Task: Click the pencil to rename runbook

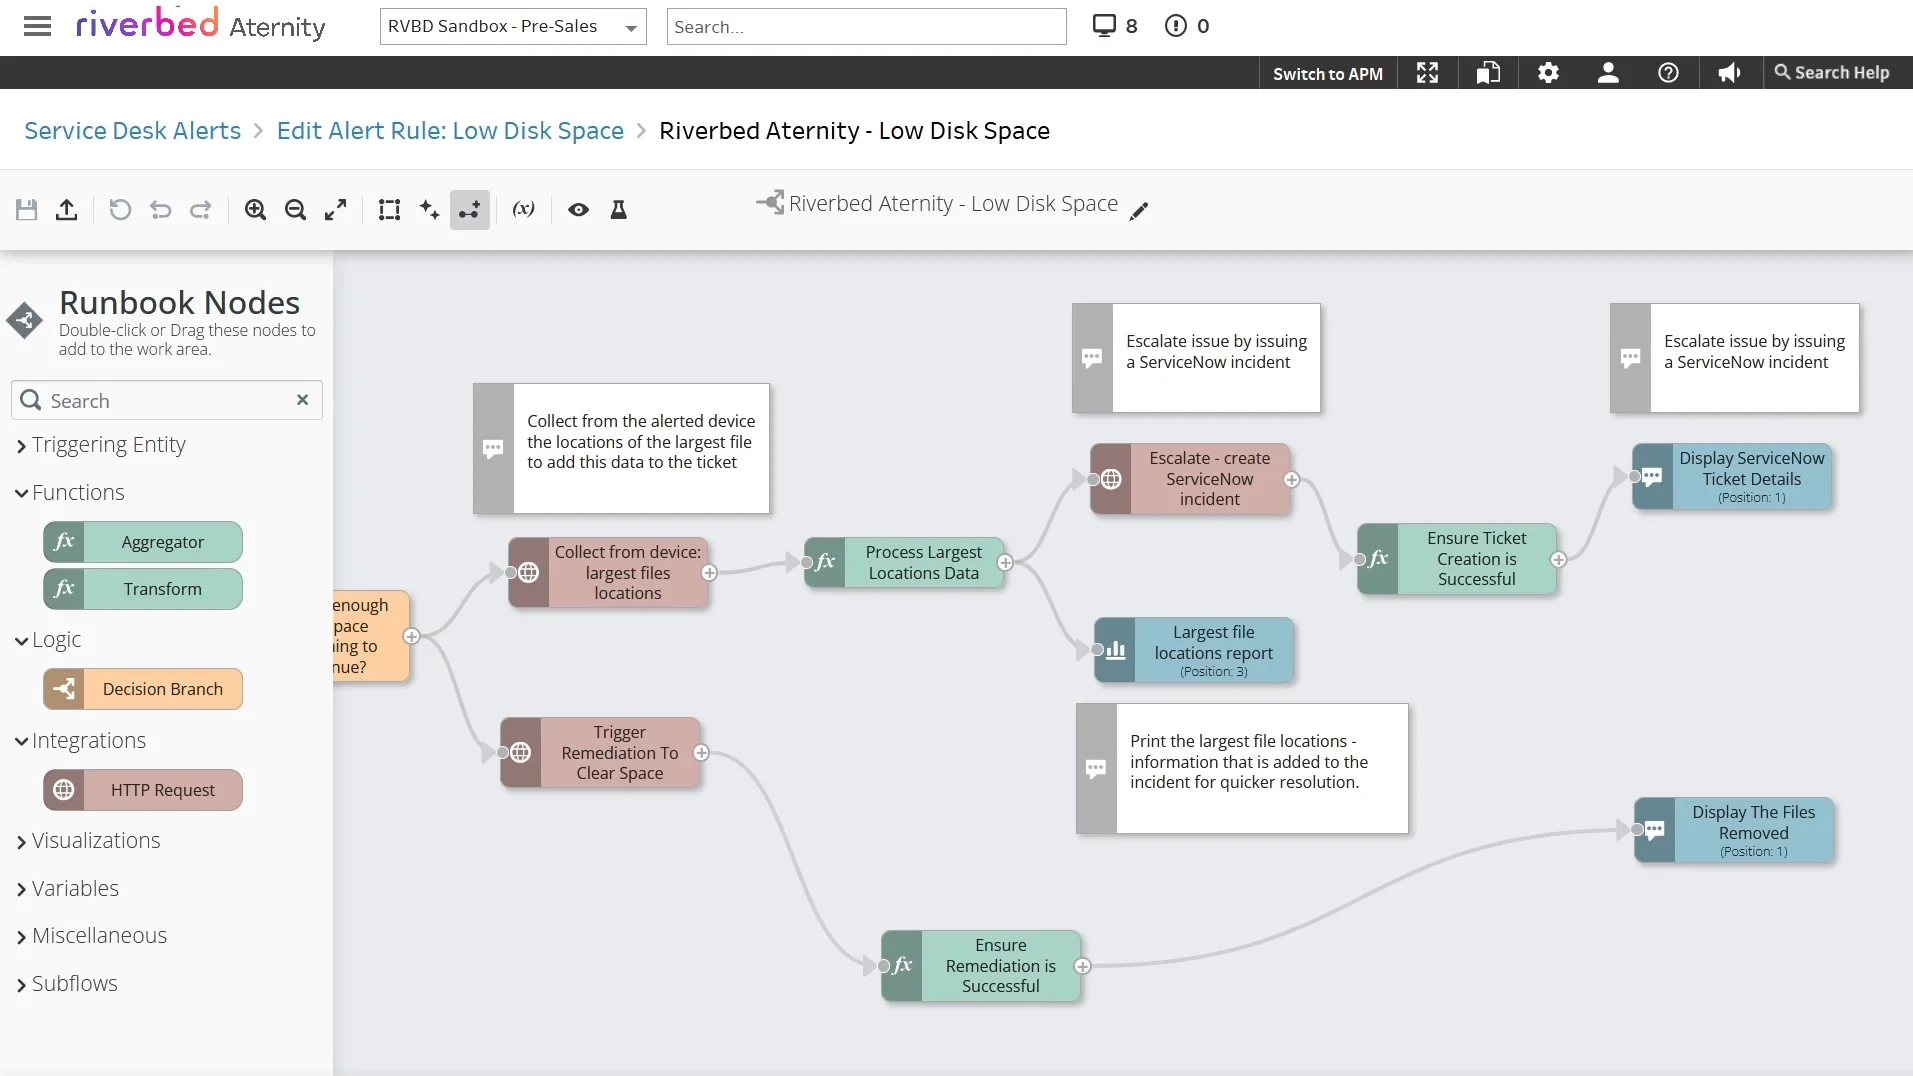Action: (x=1139, y=211)
